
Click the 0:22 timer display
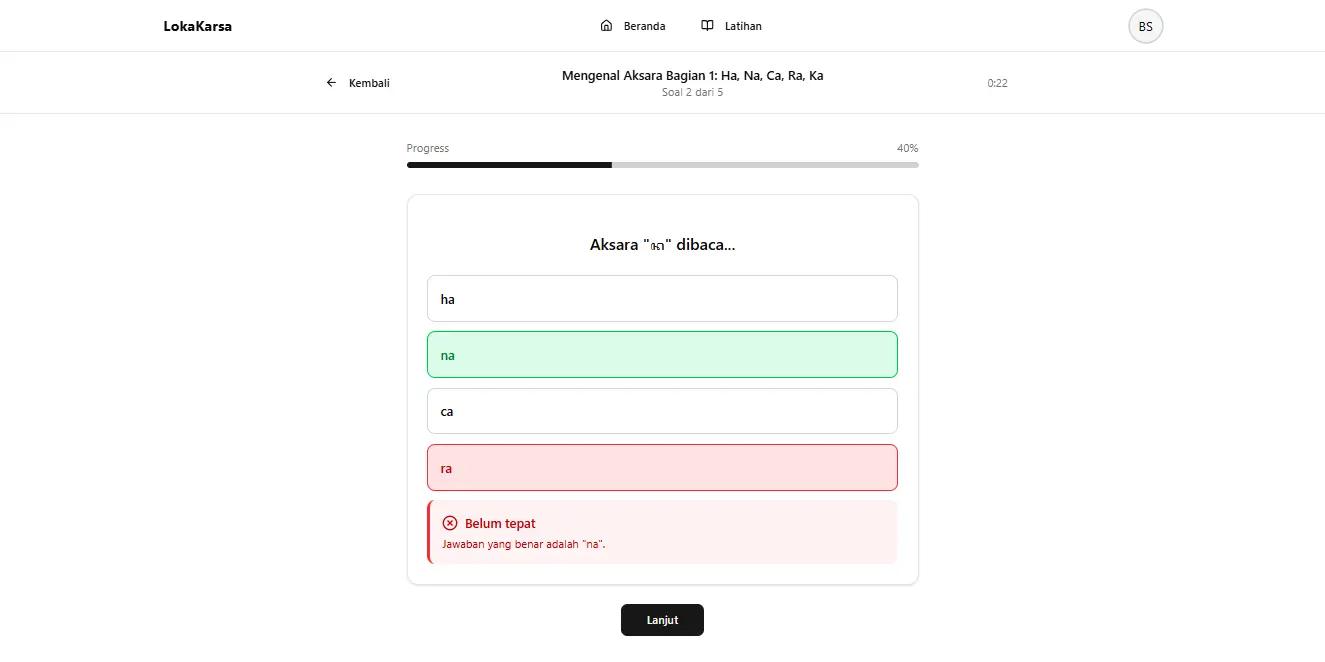point(997,83)
